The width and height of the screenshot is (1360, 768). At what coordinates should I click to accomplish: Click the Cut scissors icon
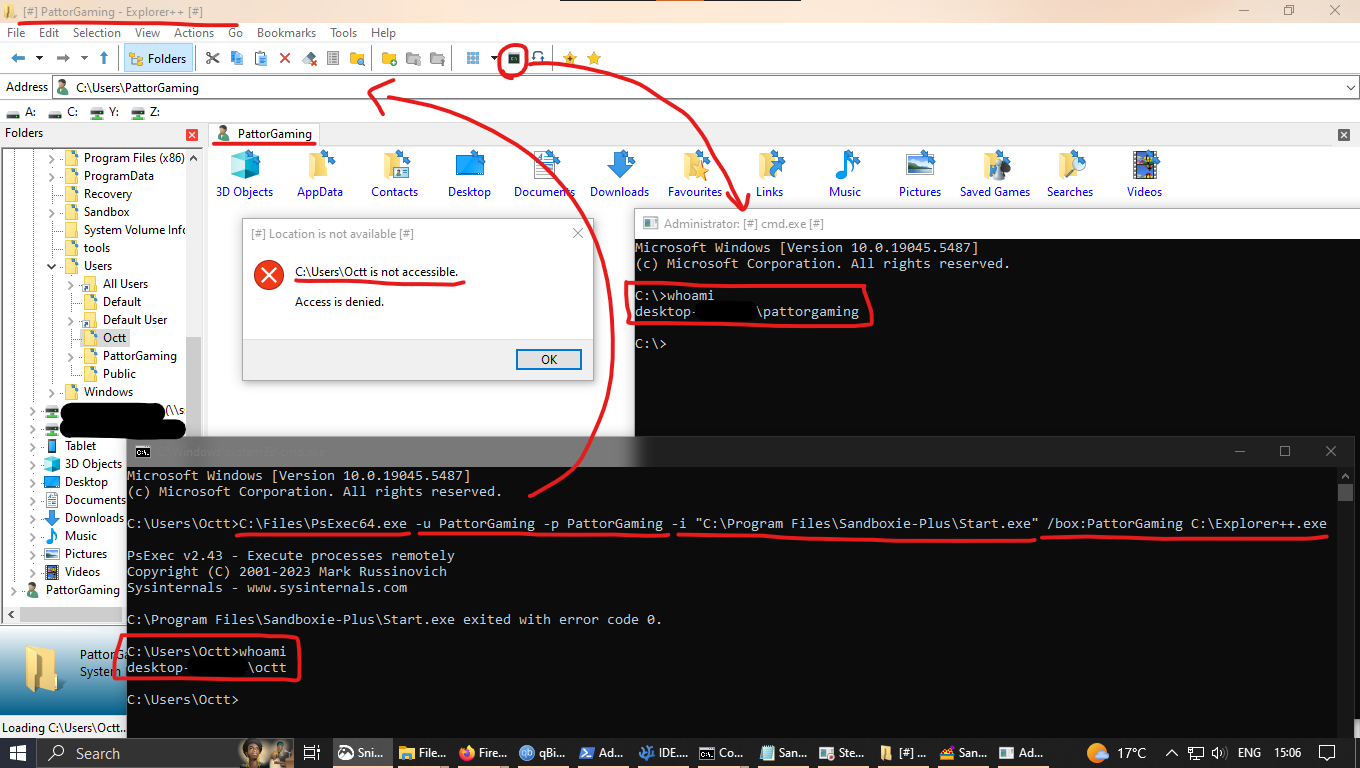(x=212, y=59)
